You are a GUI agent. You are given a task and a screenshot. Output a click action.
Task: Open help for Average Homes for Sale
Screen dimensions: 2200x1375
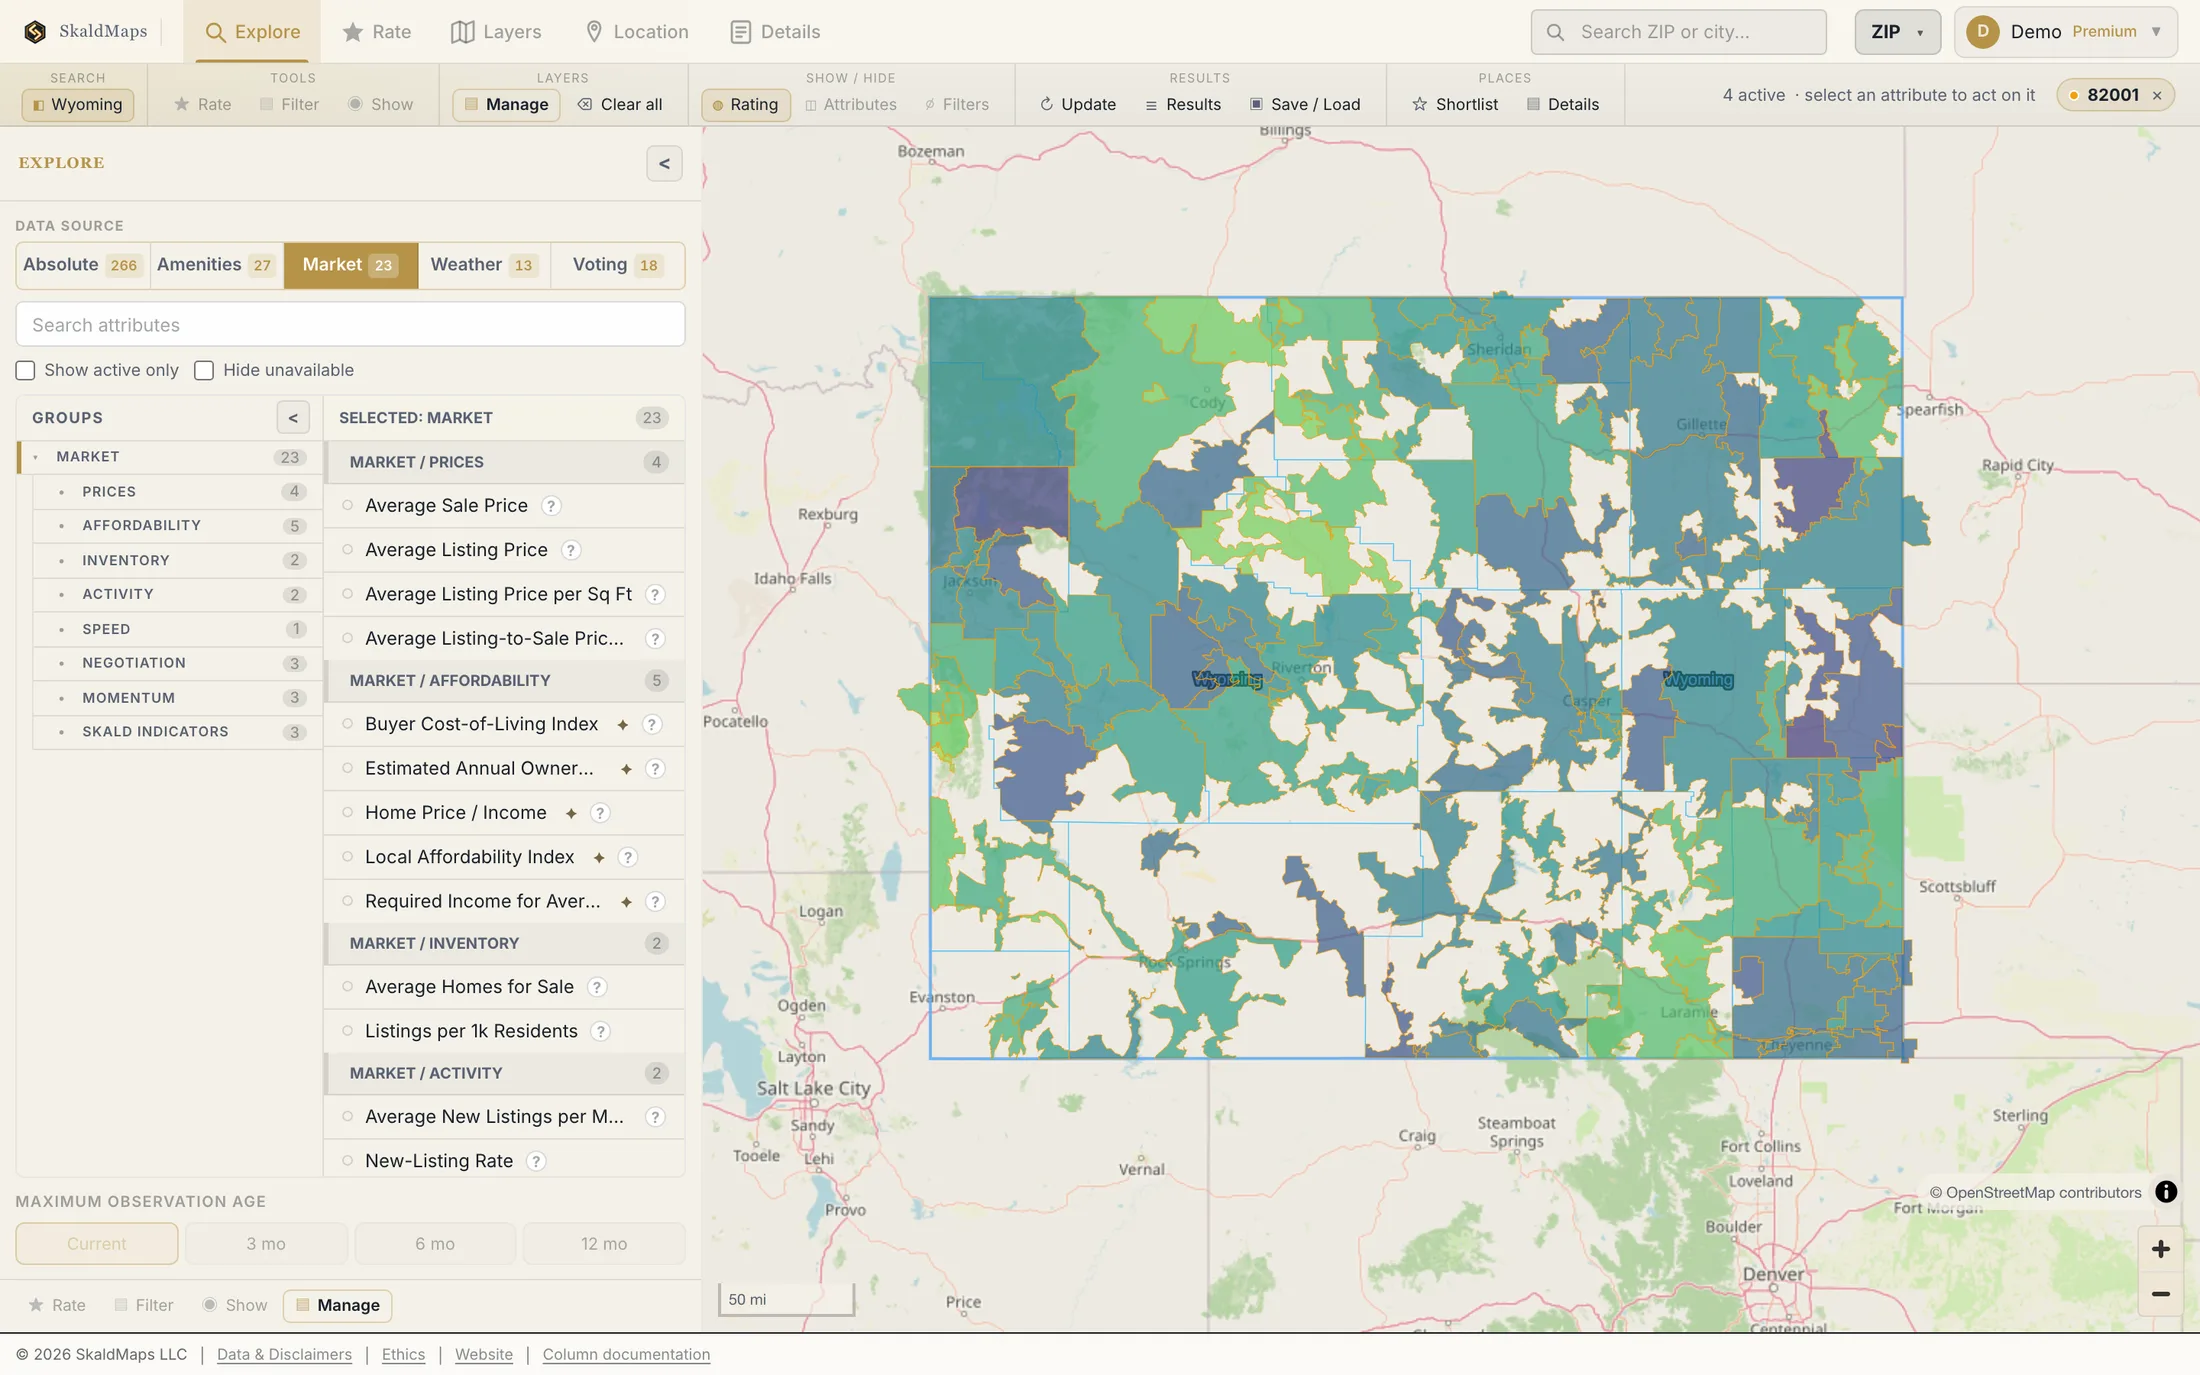coord(597,987)
